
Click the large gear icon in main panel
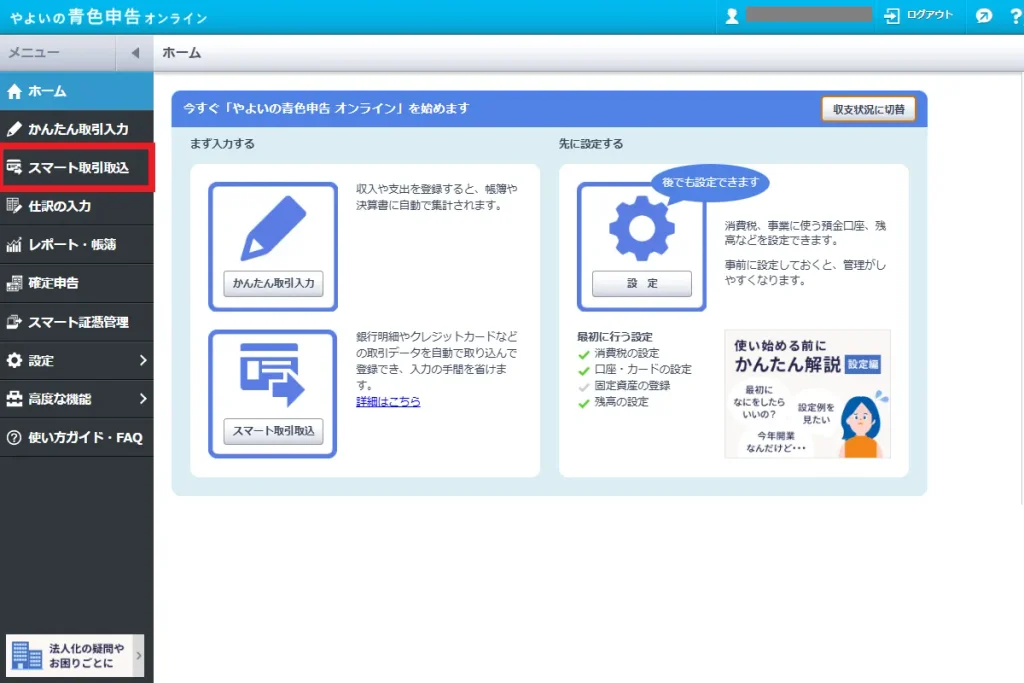642,228
